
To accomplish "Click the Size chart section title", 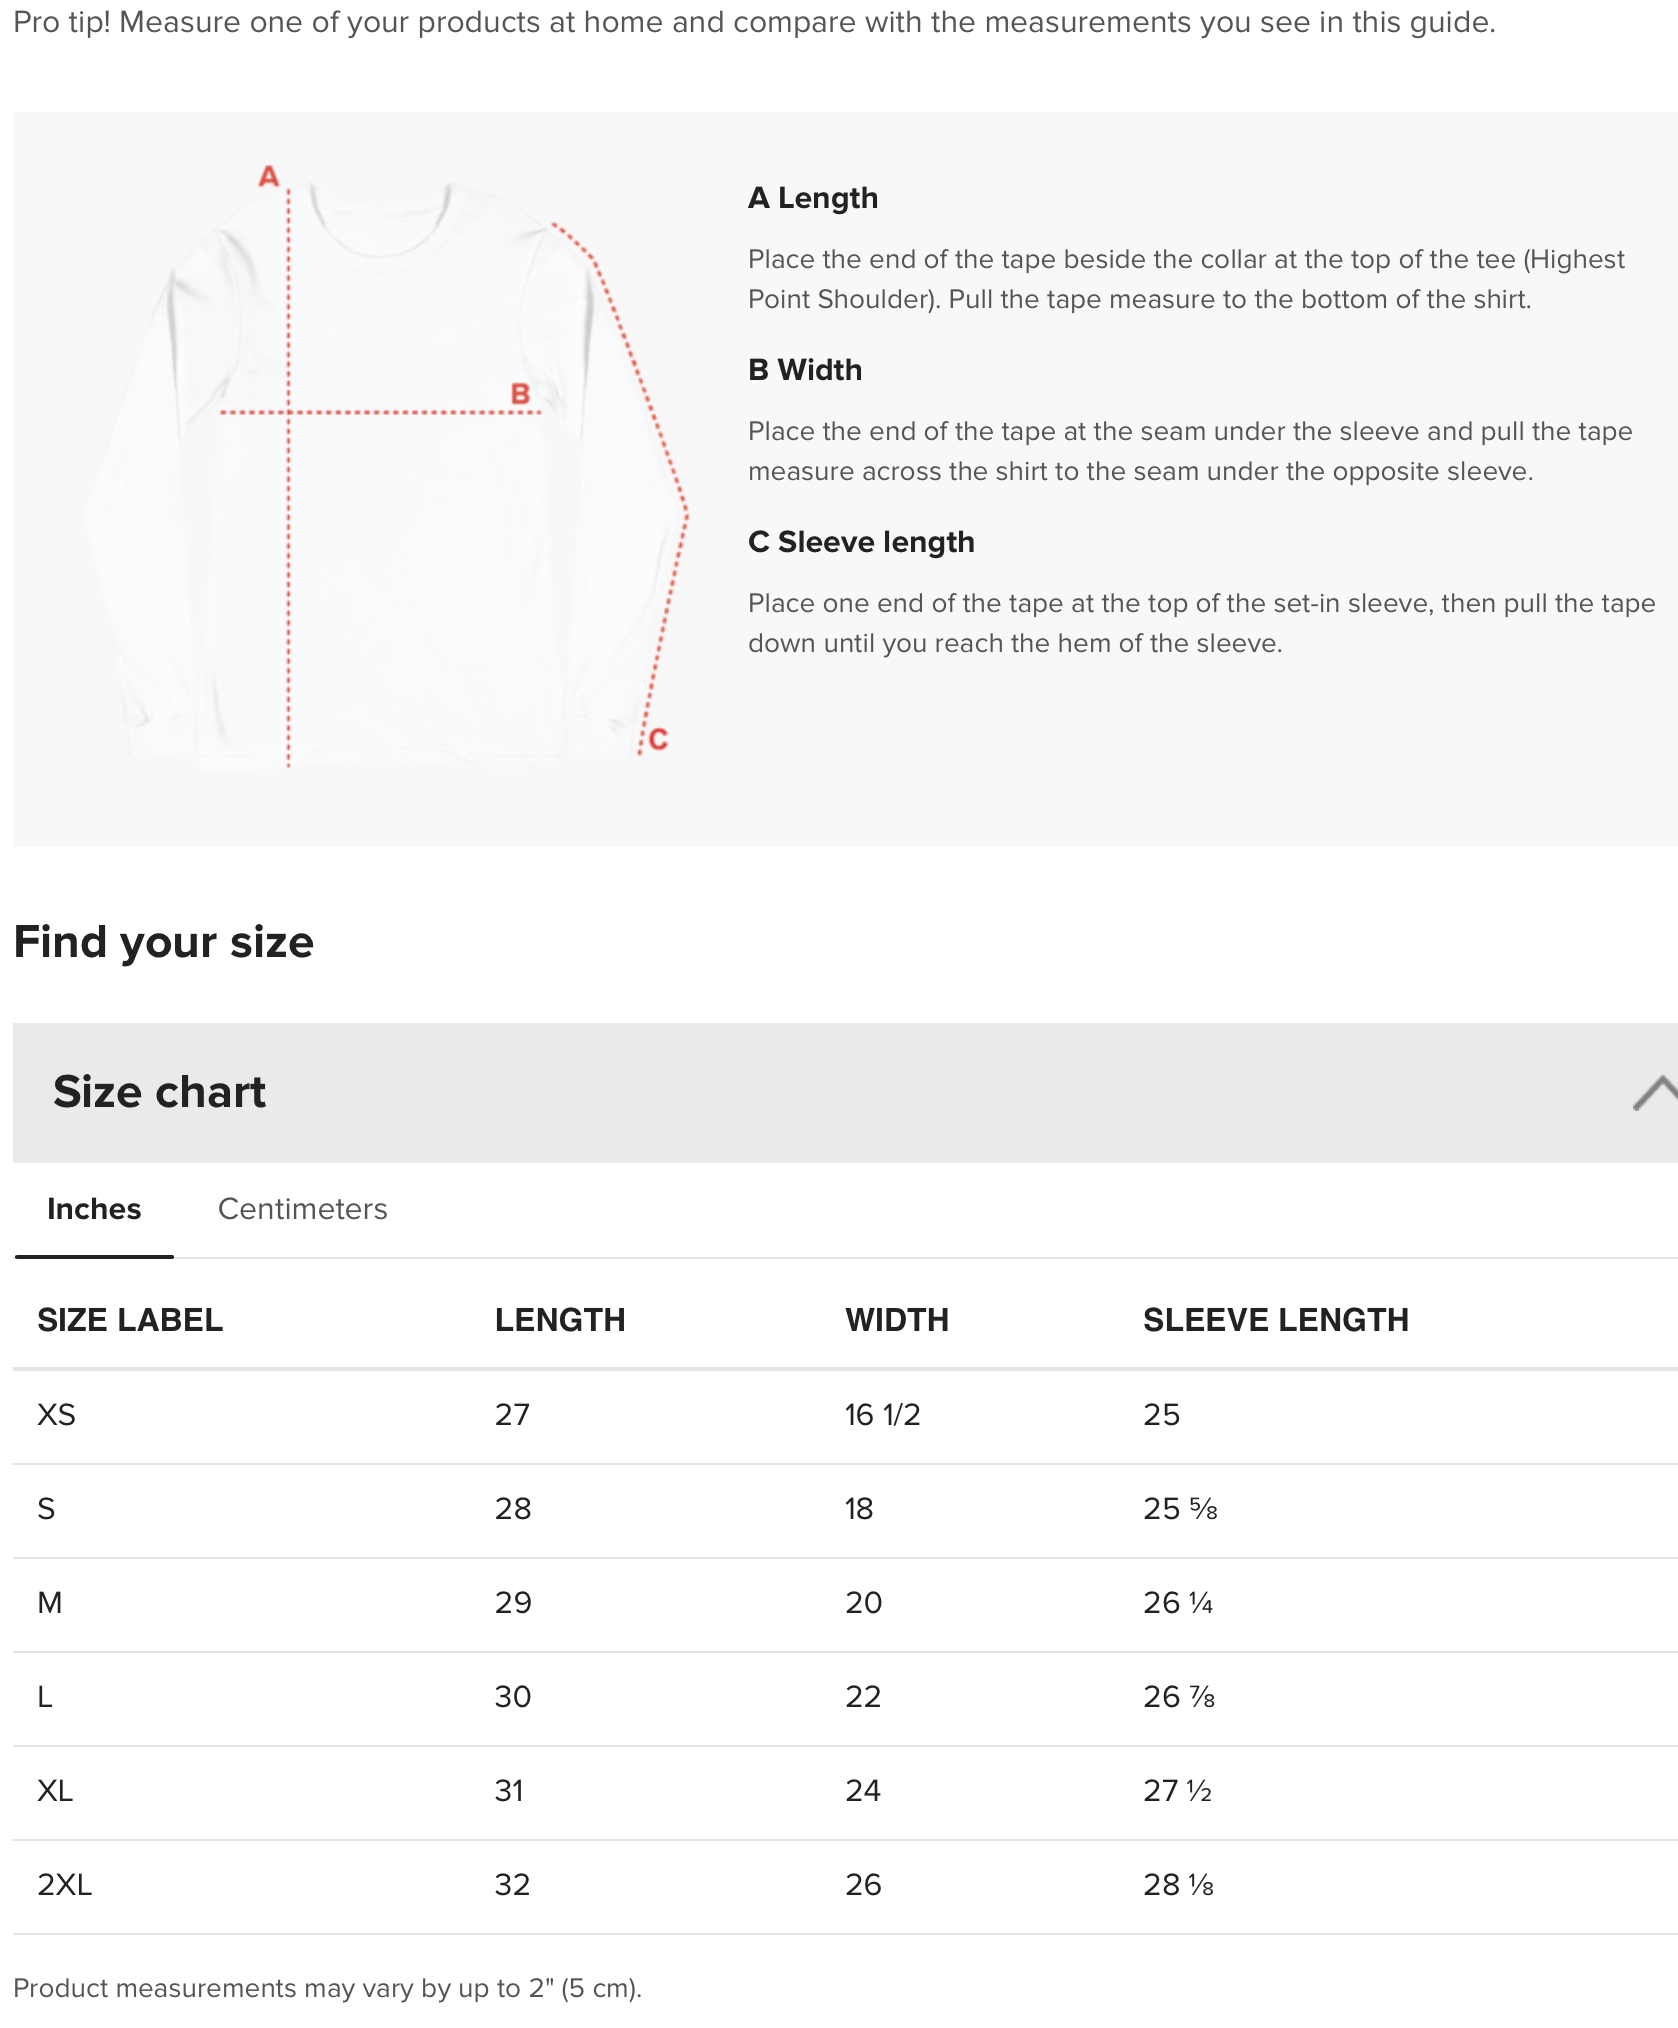I will pyautogui.click(x=160, y=1092).
